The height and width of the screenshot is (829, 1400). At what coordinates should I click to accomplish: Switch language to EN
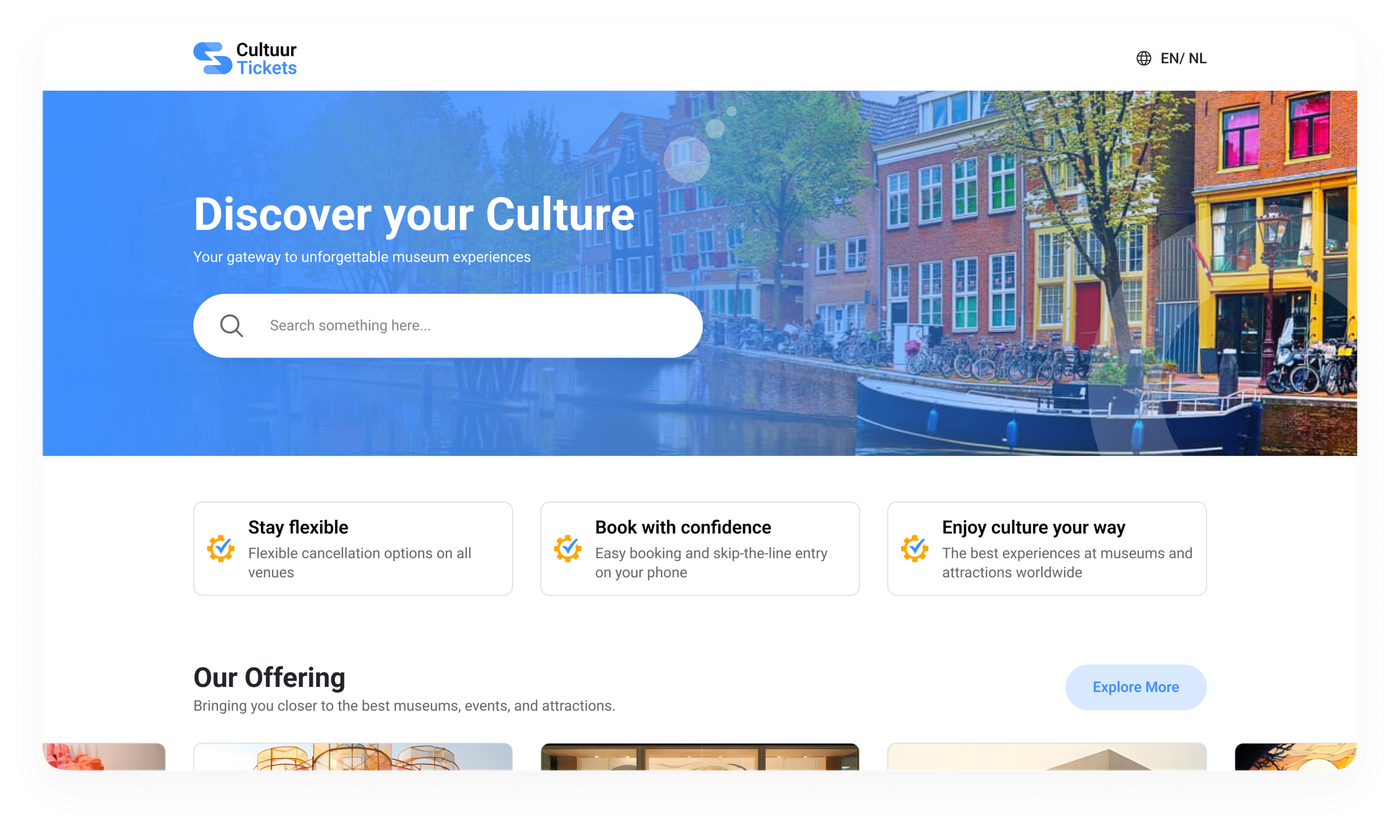pos(1172,58)
